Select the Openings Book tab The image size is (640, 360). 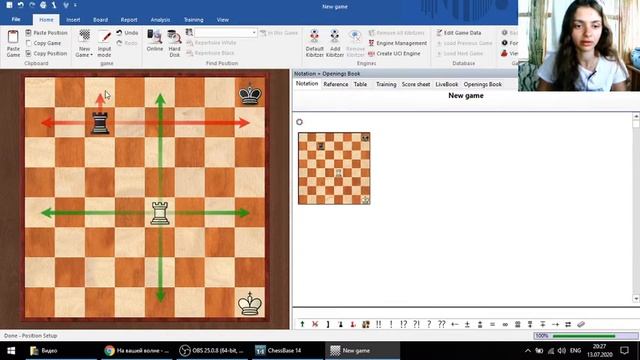[482, 84]
